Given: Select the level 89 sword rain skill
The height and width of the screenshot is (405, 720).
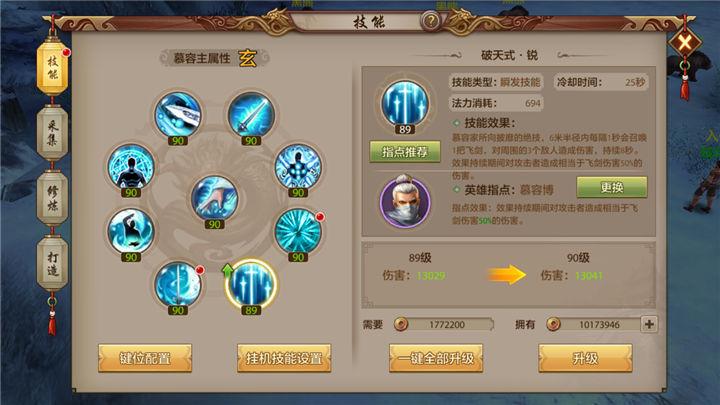Looking at the screenshot, I should (x=251, y=285).
